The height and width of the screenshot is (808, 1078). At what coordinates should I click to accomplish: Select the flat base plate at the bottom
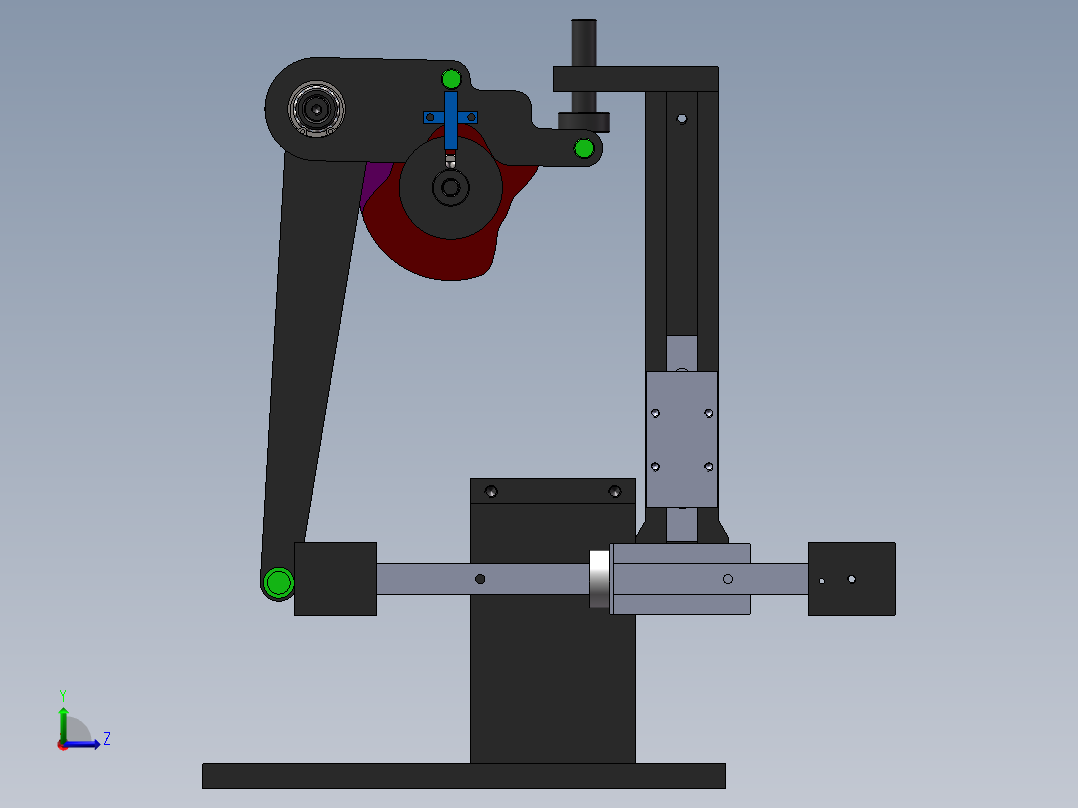pos(464,776)
